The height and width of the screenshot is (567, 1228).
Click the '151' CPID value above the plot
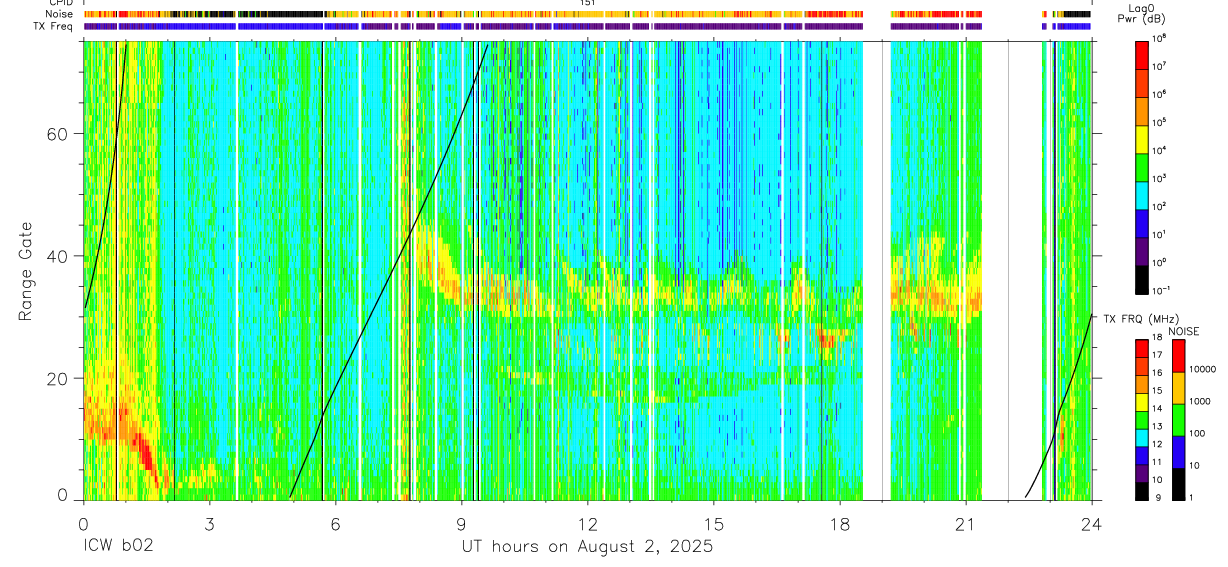pos(588,3)
